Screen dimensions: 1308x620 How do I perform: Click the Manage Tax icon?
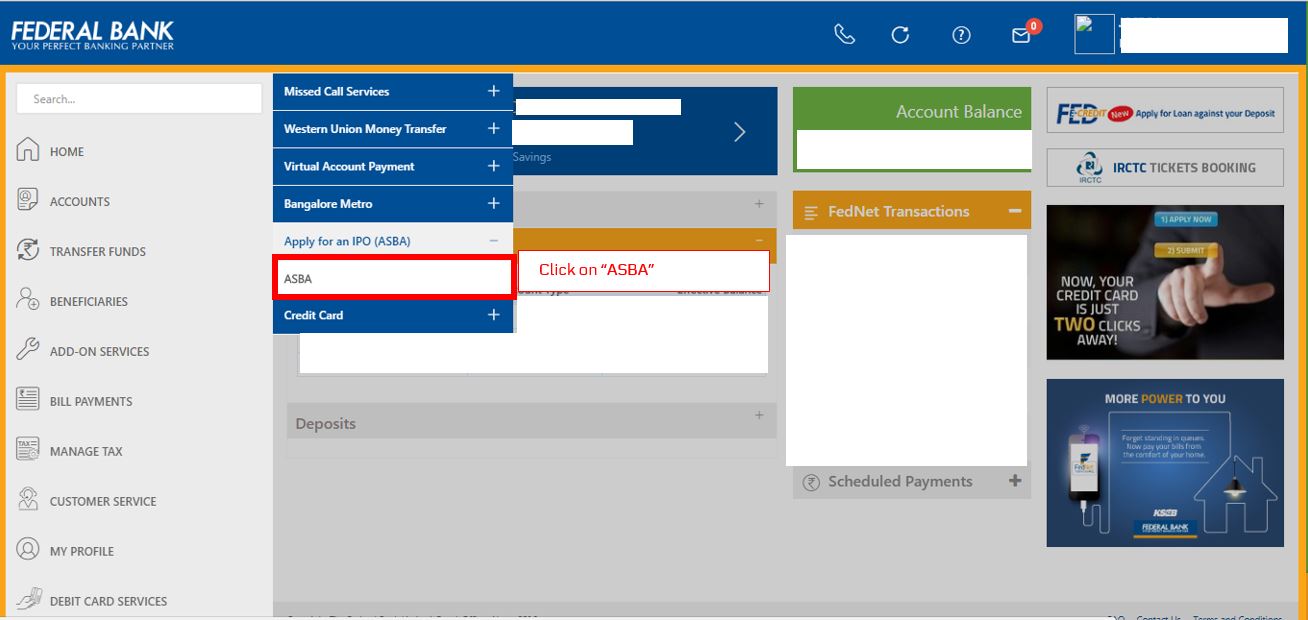pyautogui.click(x=28, y=450)
